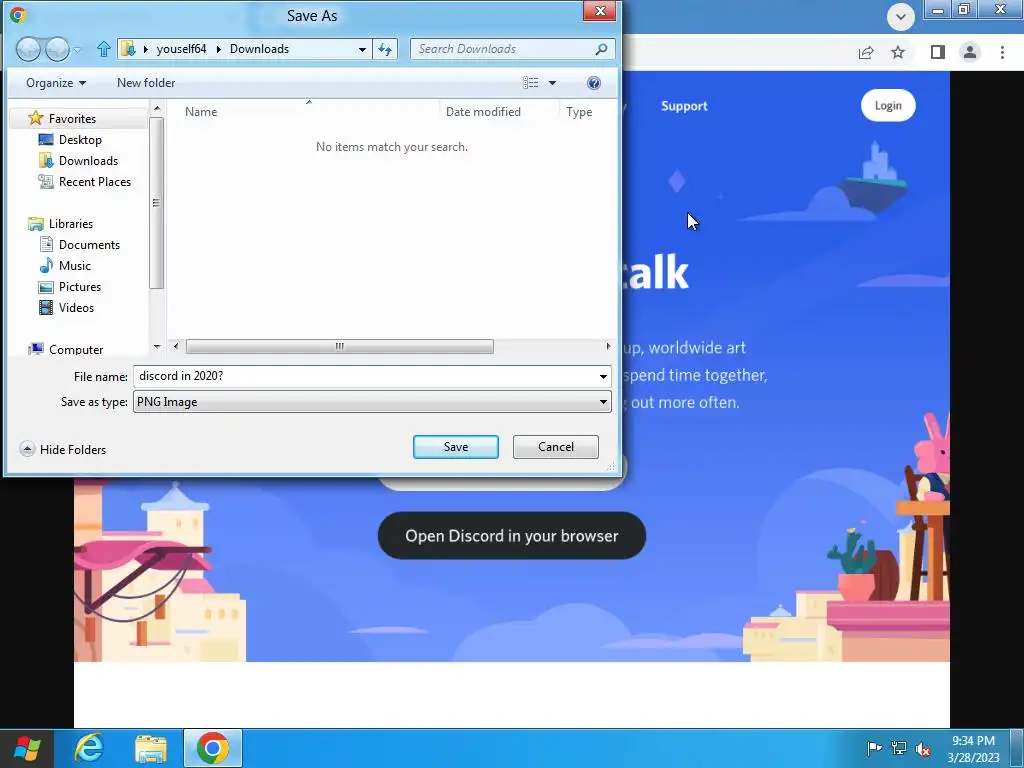This screenshot has width=1024, height=768.
Task: Open File Explorer from taskbar
Action: click(151, 748)
